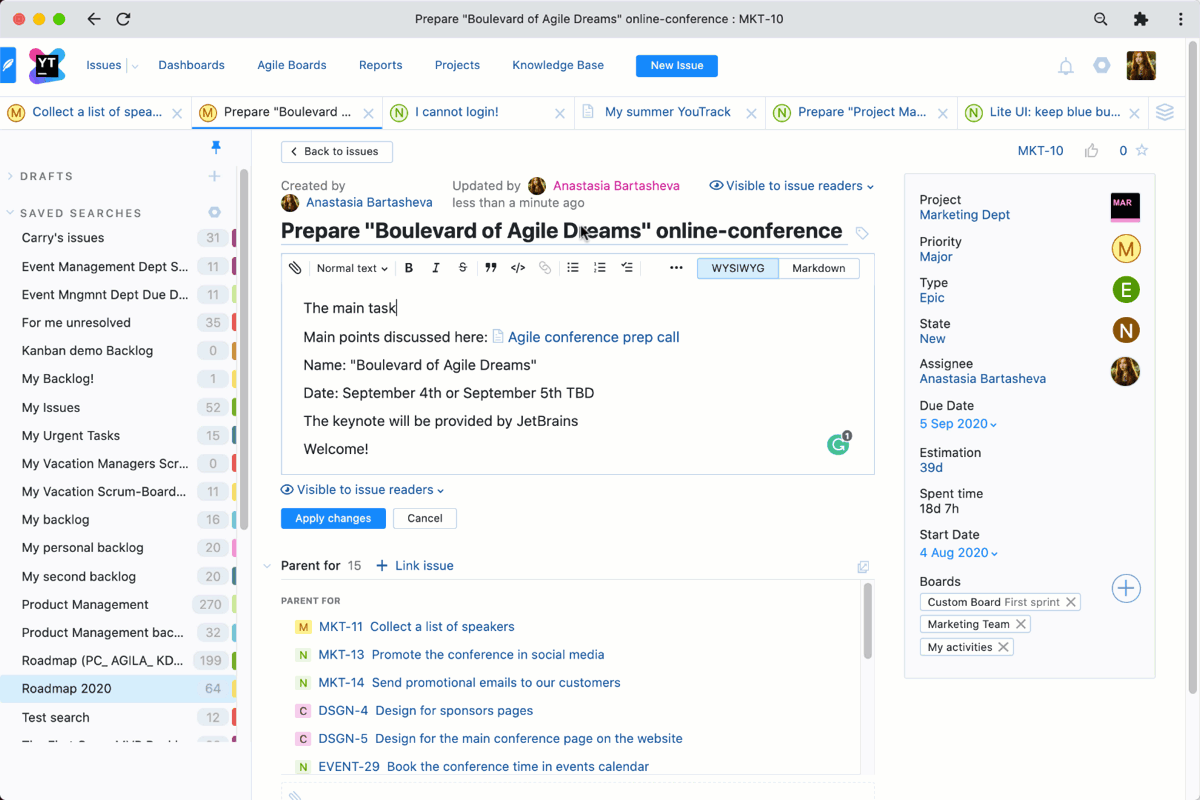Change Priority value Major
Viewport: 1200px width, 800px height.
point(936,257)
